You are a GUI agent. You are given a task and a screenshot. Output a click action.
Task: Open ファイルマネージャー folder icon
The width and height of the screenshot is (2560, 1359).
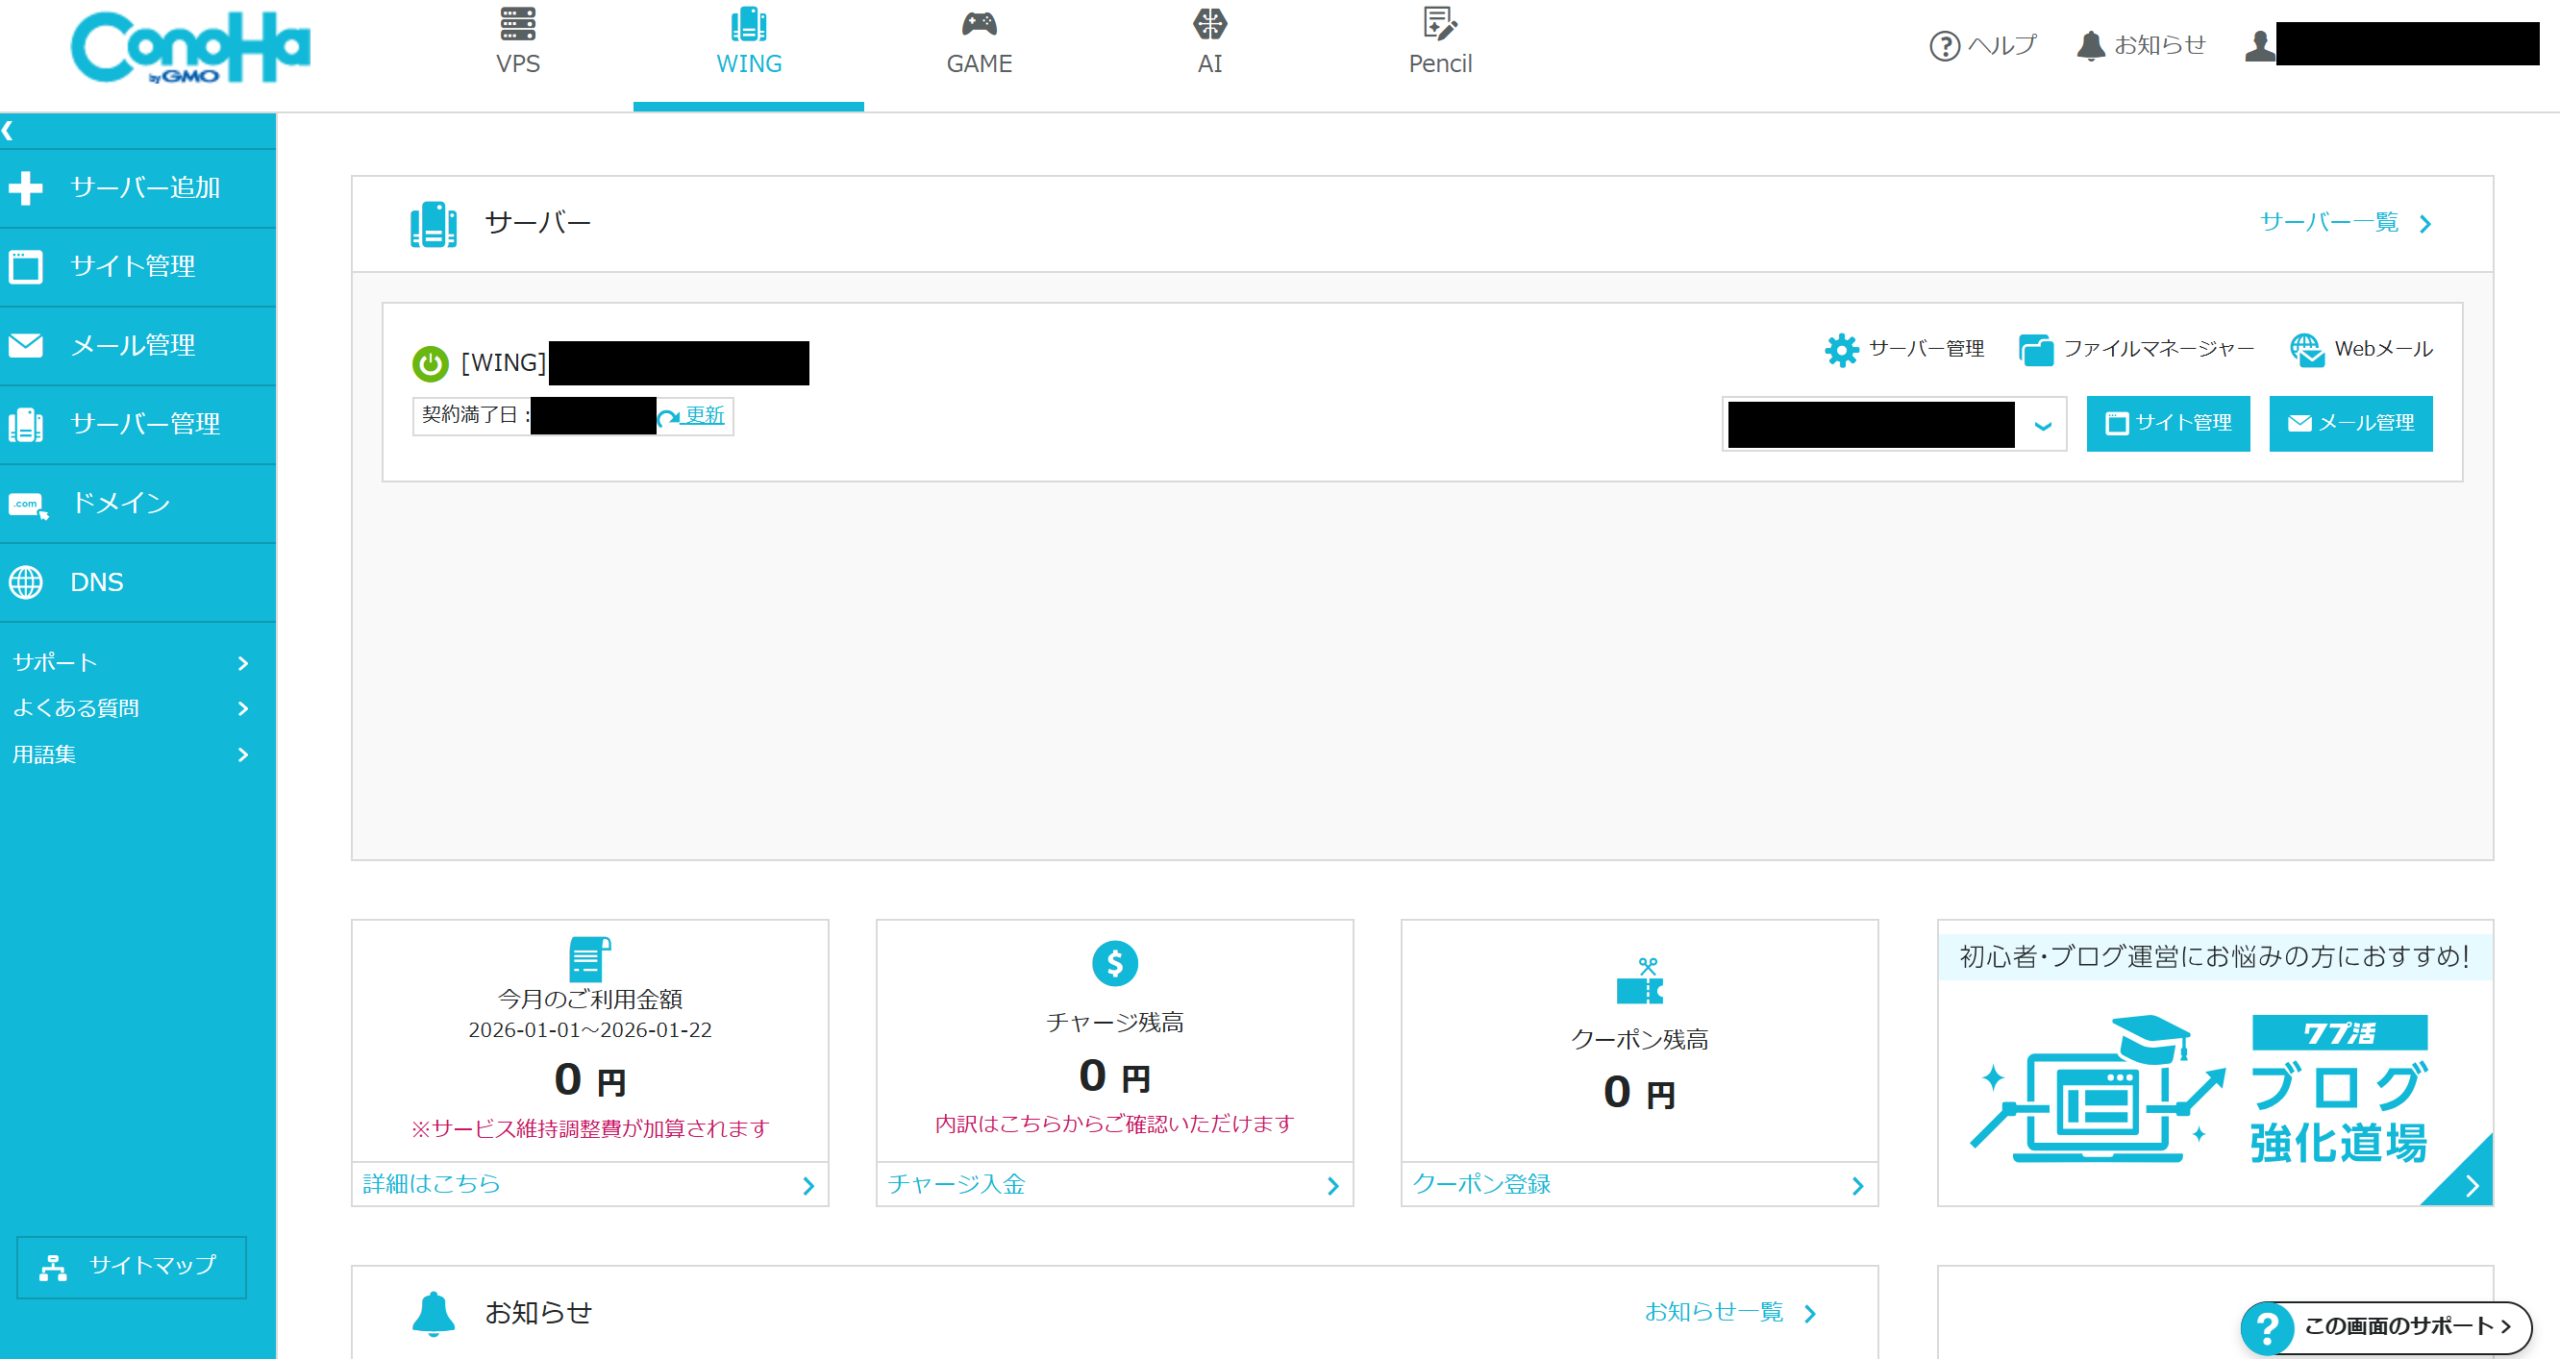[2035, 350]
